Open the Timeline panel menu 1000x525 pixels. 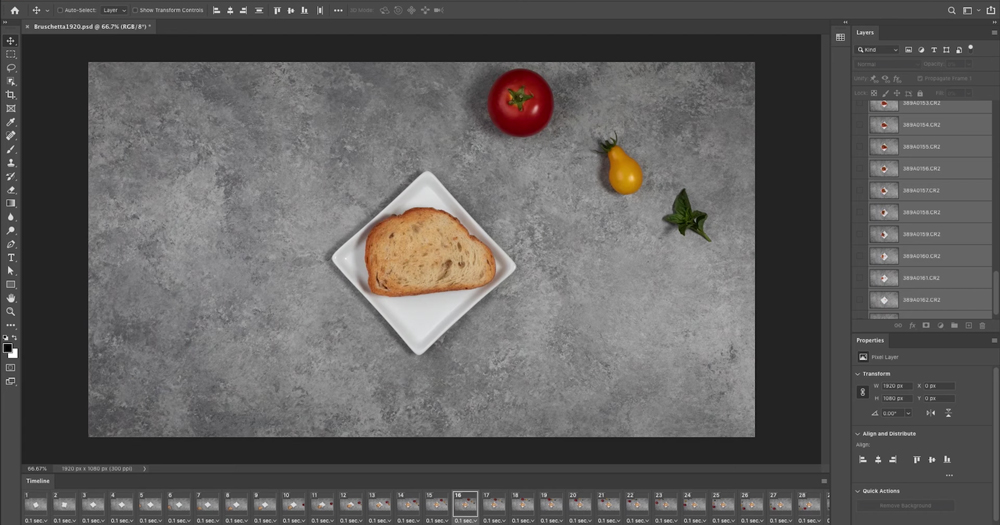coord(824,482)
